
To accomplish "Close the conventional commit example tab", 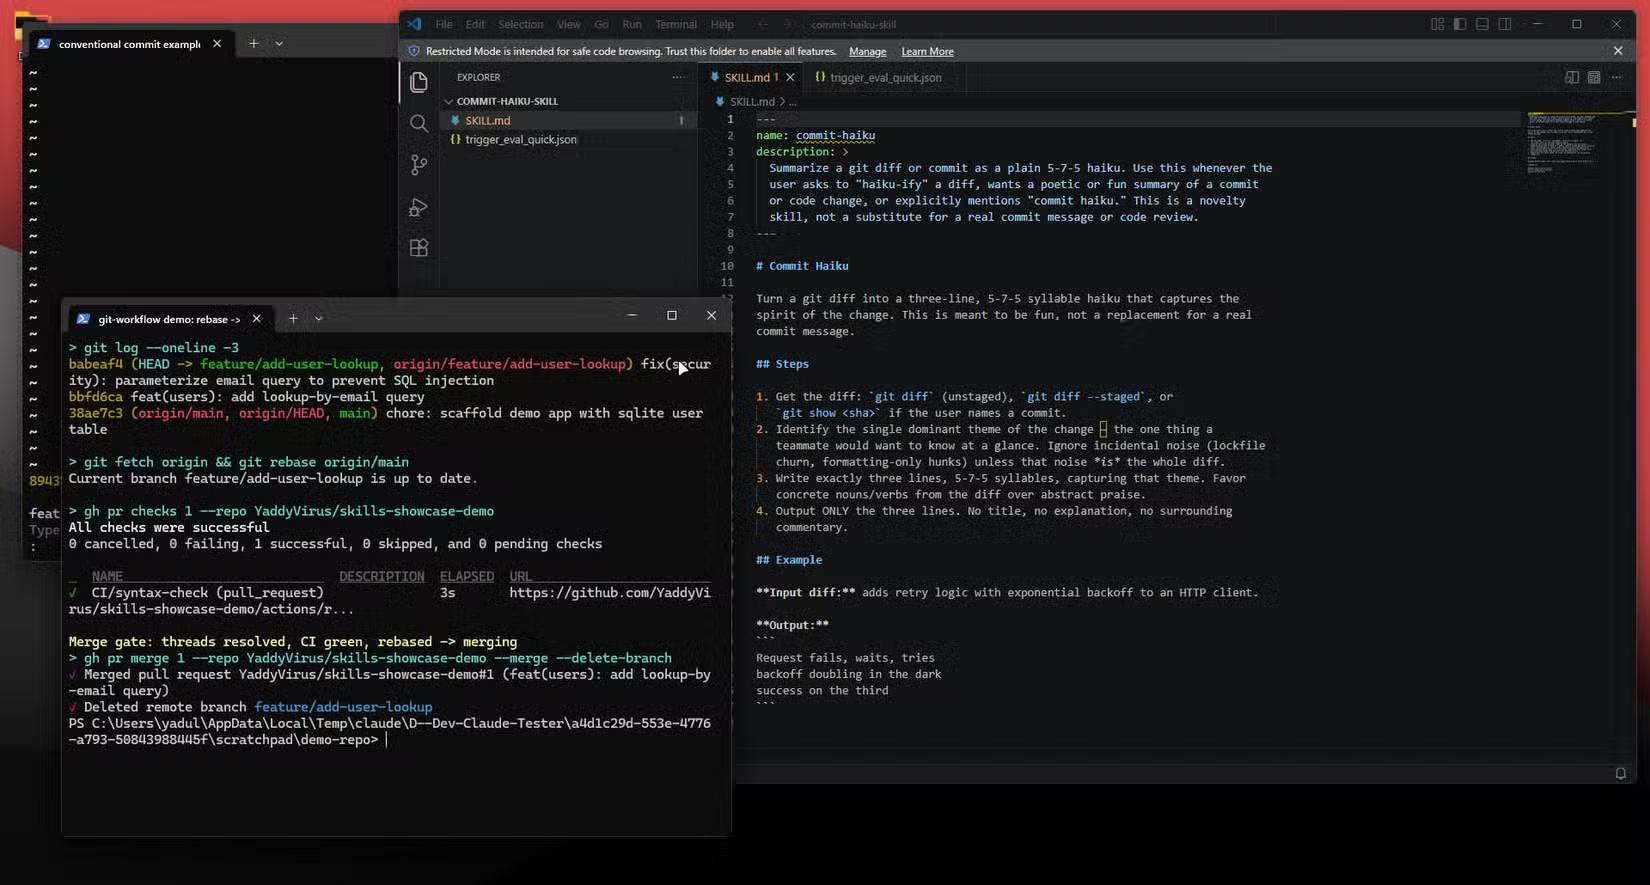I will coord(217,44).
